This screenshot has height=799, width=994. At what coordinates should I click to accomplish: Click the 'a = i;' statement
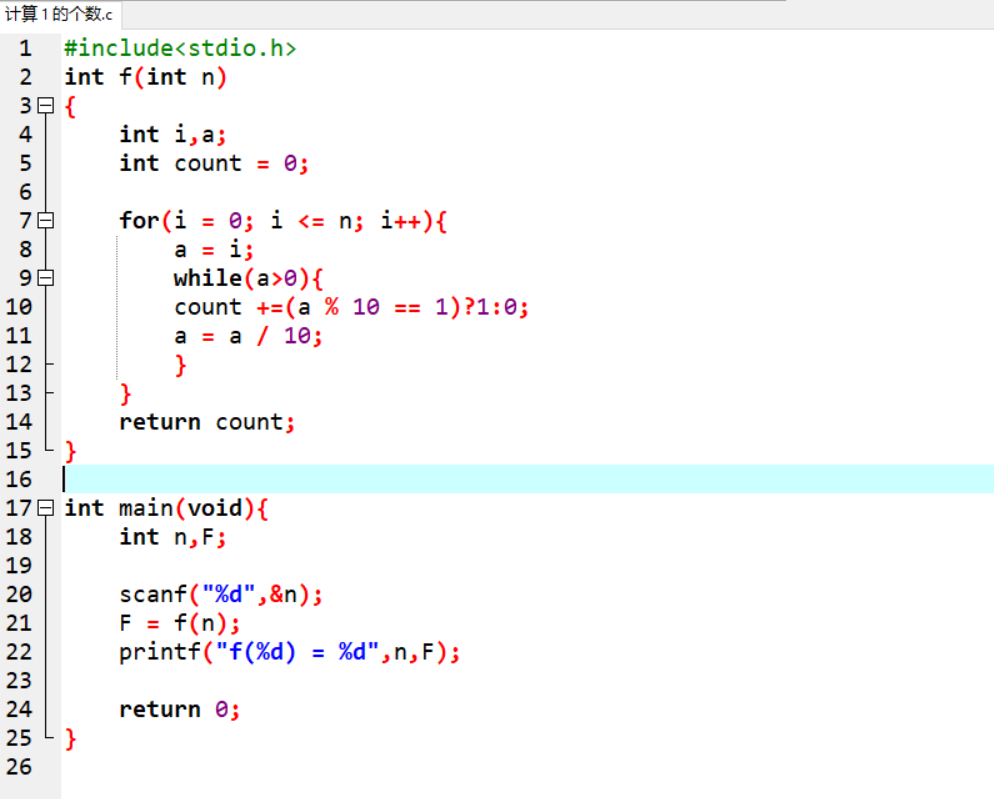coord(214,250)
